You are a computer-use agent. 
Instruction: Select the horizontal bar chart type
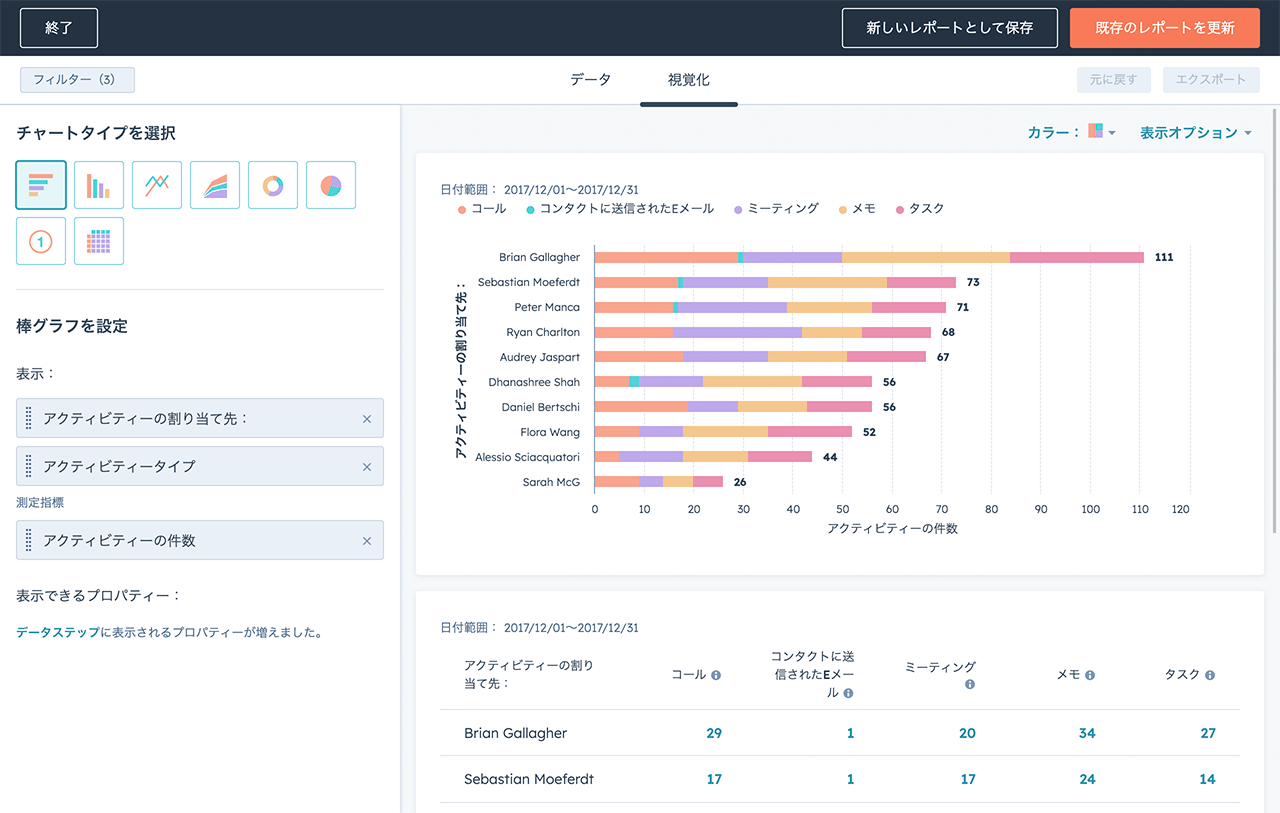[41, 185]
